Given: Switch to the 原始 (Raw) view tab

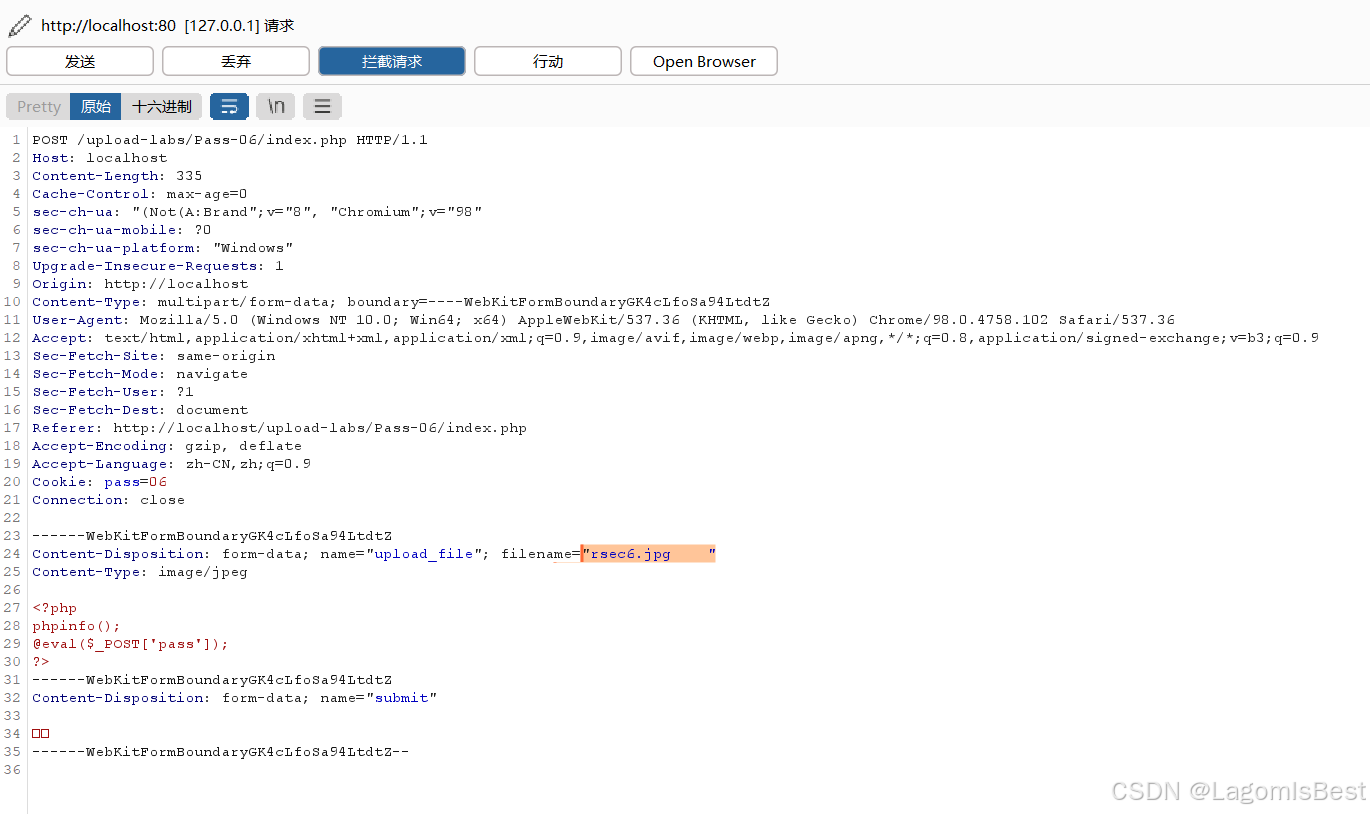Looking at the screenshot, I should point(96,106).
